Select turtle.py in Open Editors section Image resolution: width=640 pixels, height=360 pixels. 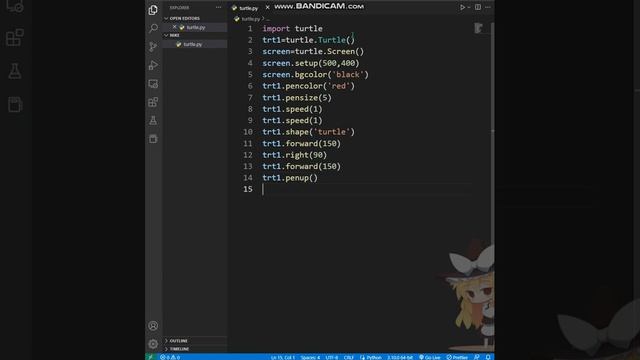[x=196, y=27]
